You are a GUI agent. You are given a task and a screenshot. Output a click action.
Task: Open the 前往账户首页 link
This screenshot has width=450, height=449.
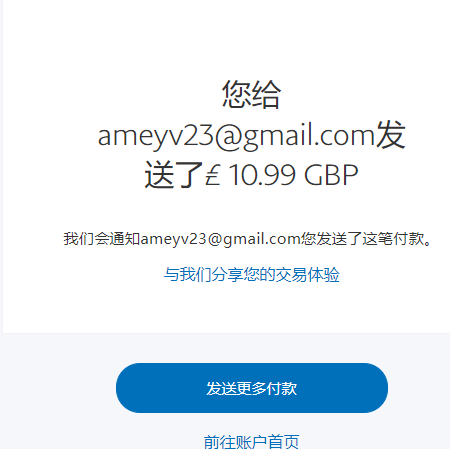(251, 441)
